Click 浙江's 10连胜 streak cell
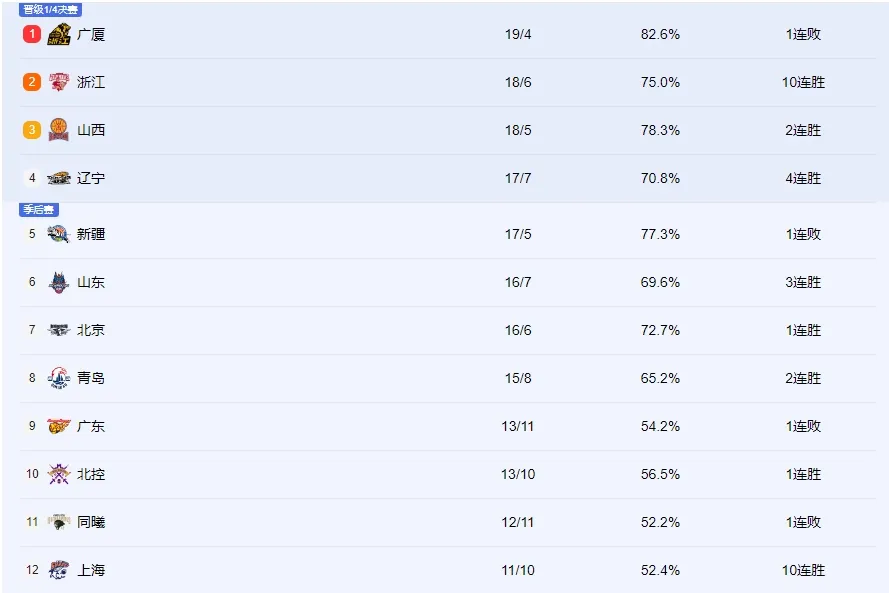Screen dimensions: 889x593 803,82
